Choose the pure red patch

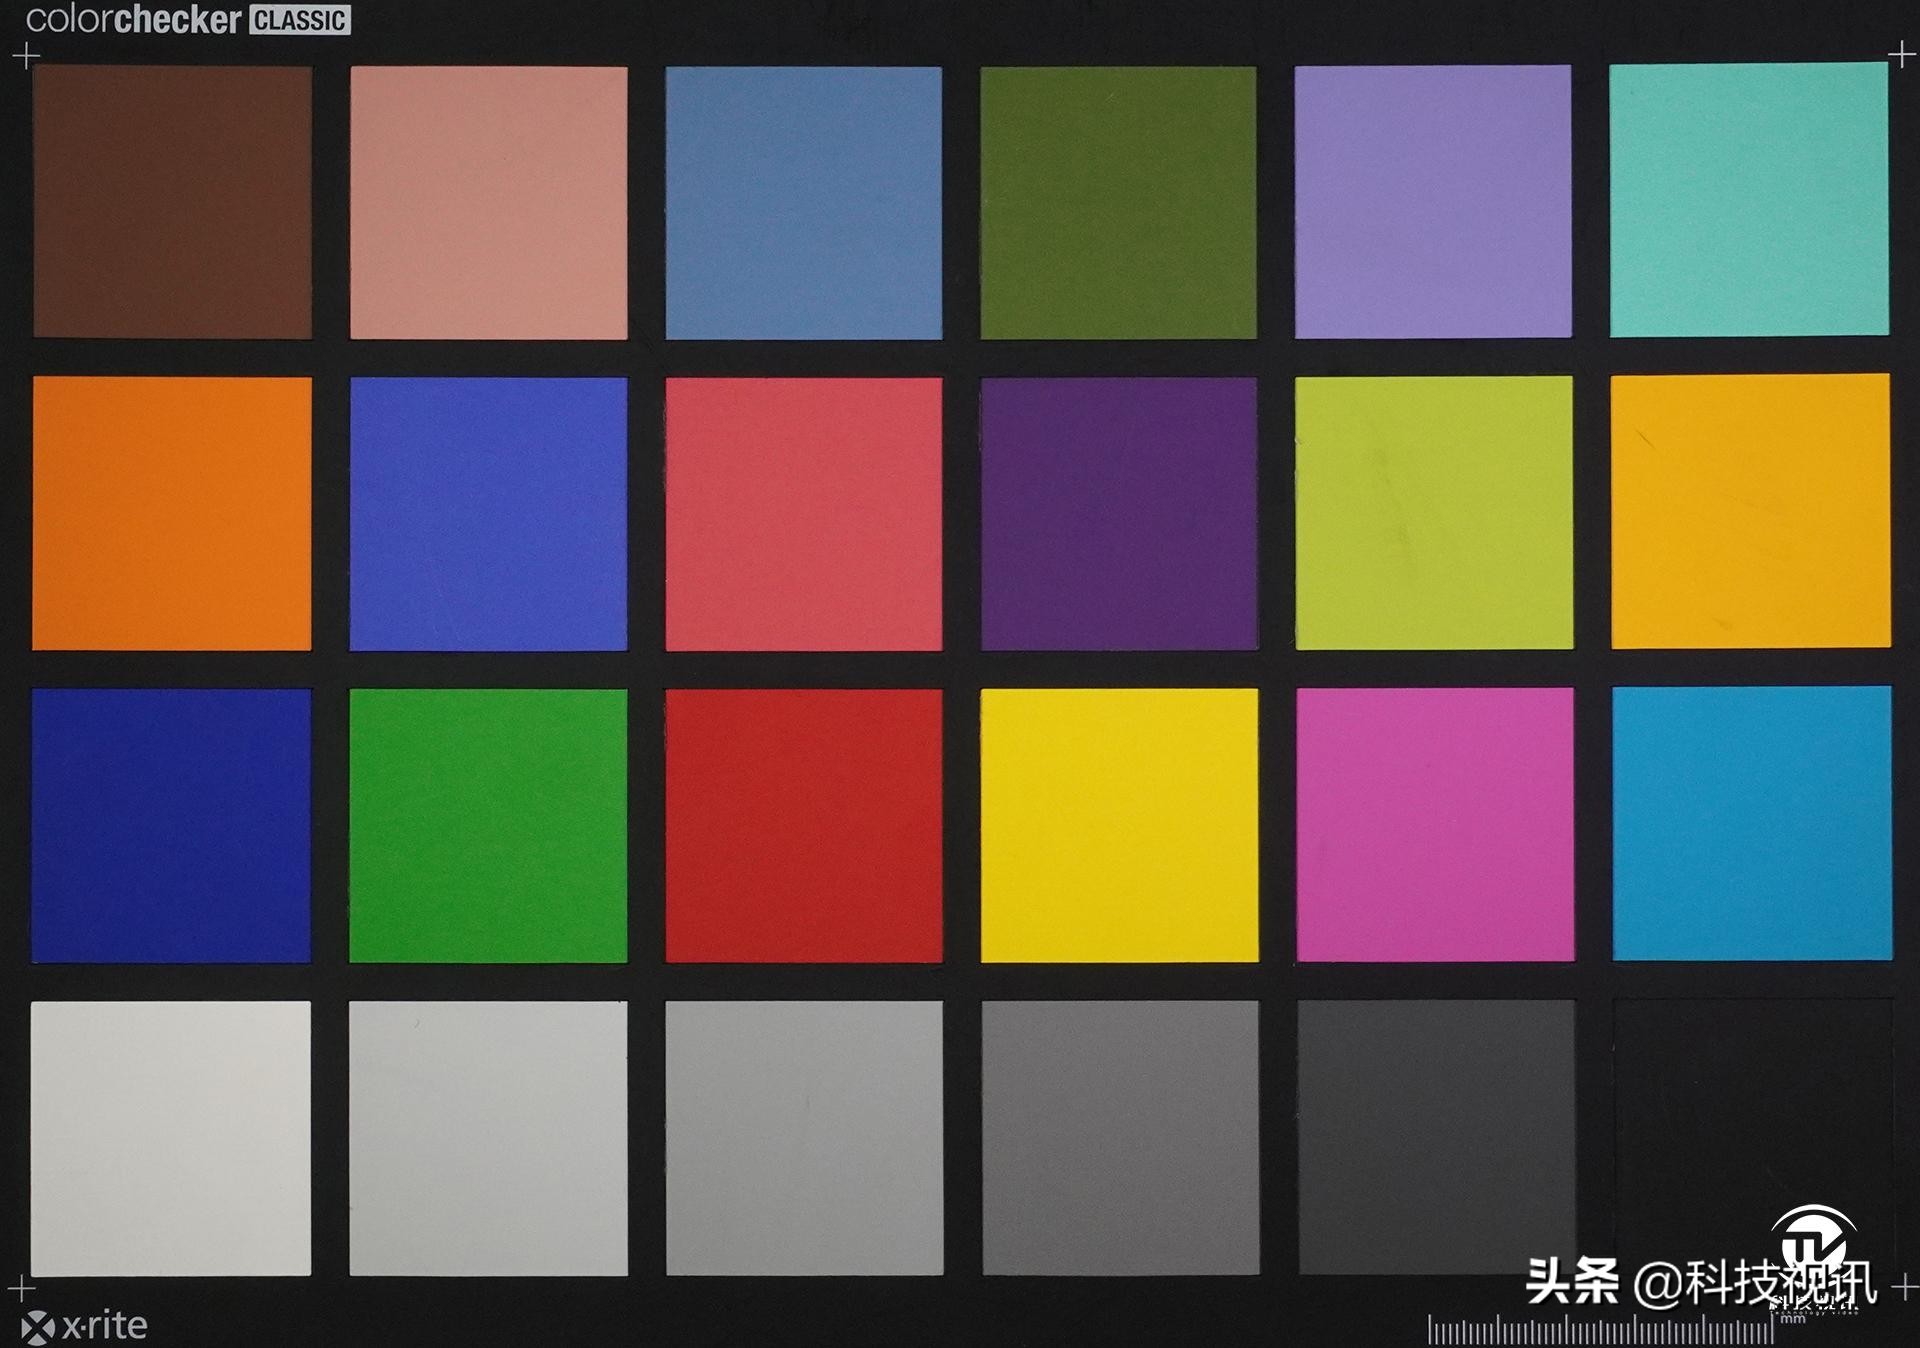[804, 825]
